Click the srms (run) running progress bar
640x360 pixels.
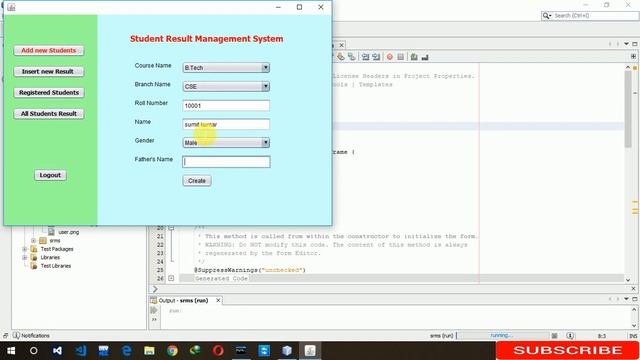tap(502, 336)
